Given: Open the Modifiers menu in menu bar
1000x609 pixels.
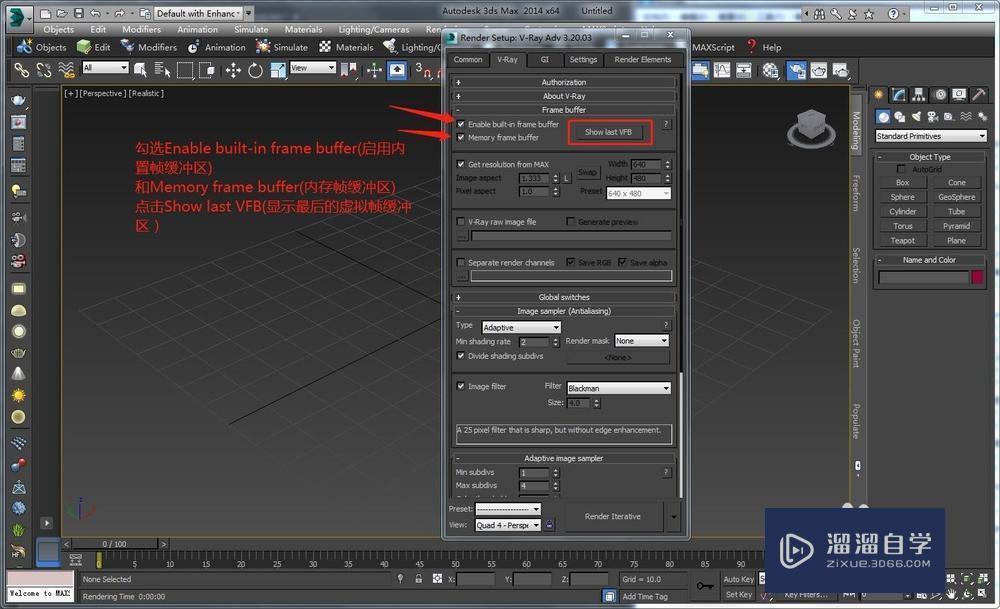Looking at the screenshot, I should [142, 29].
